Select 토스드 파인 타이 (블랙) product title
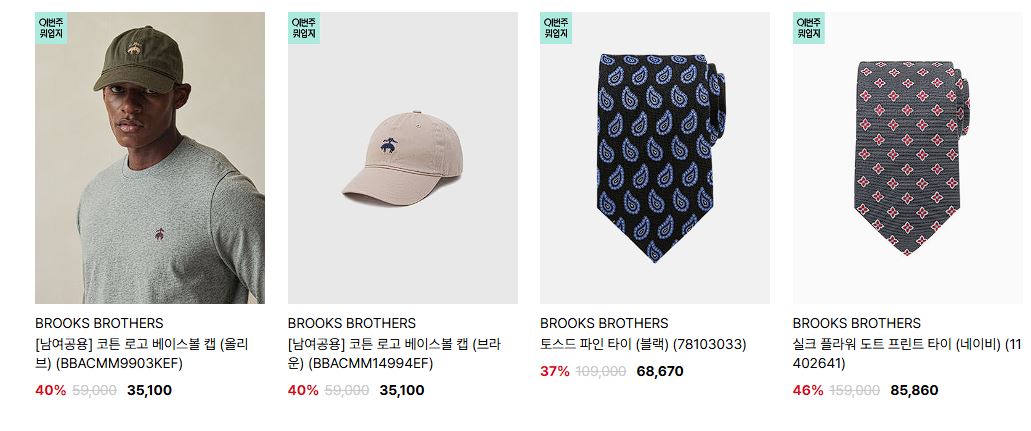This screenshot has height=431, width=1031. point(643,344)
